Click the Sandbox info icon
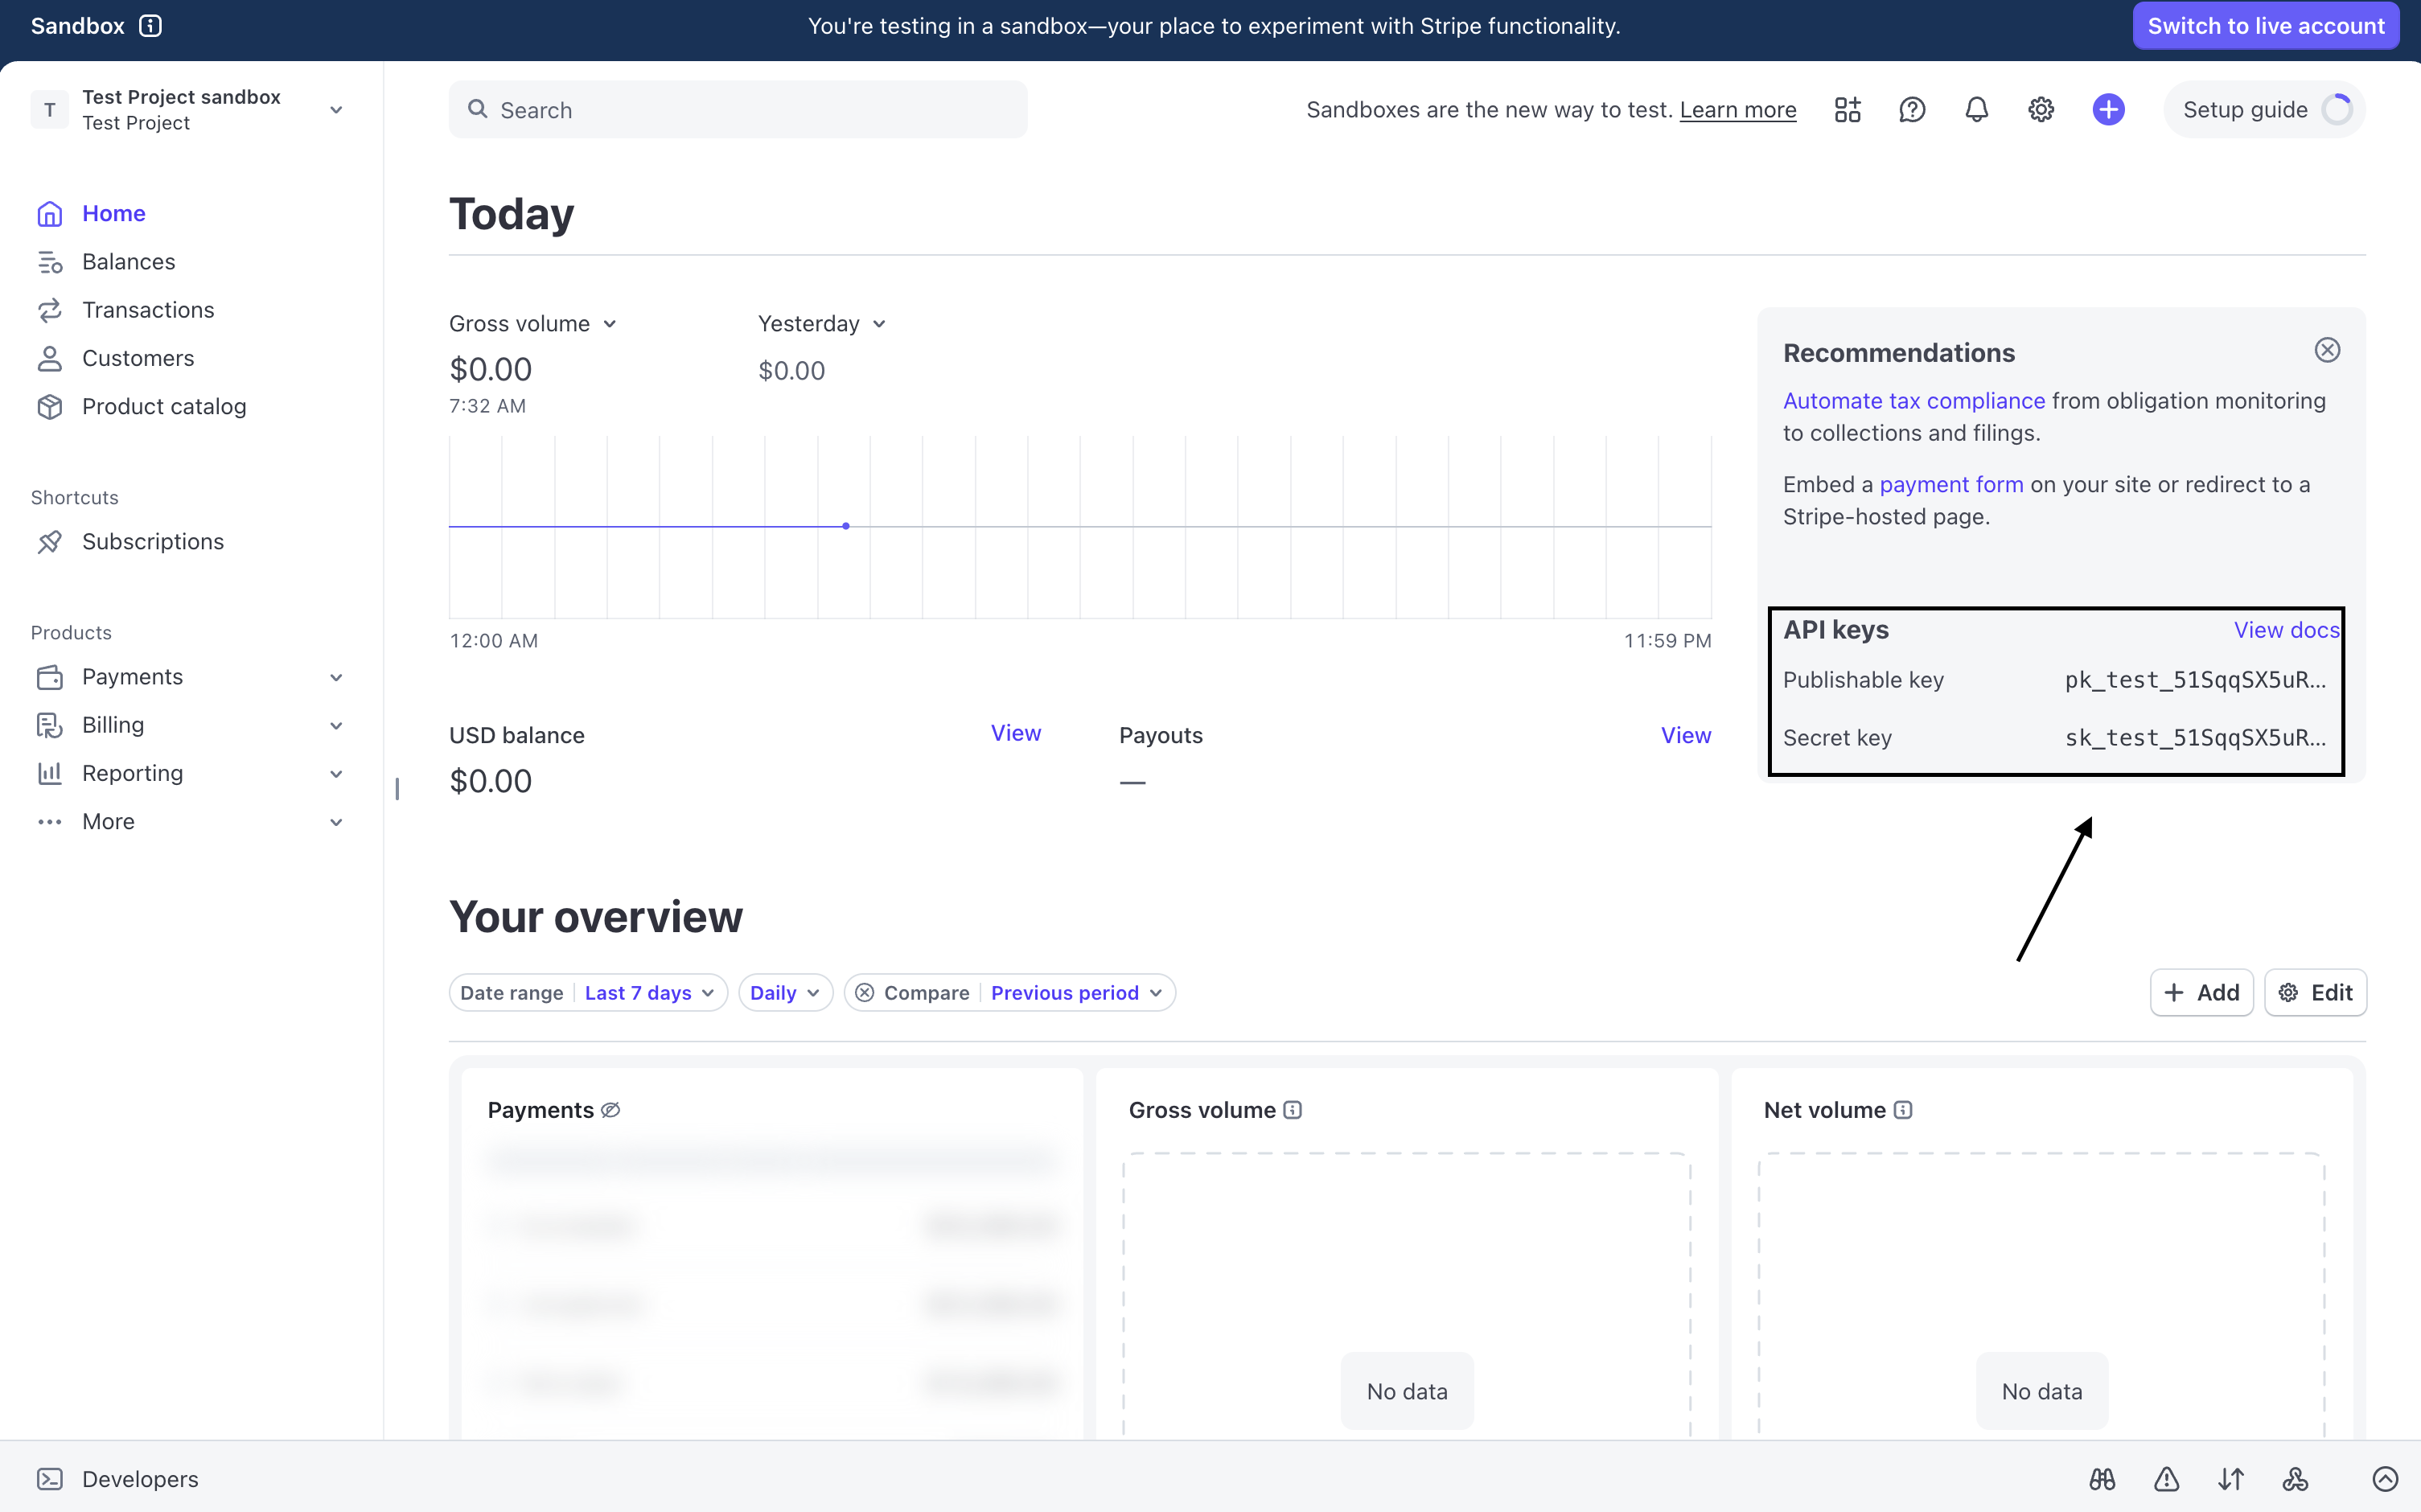This screenshot has width=2421, height=1512. [150, 26]
